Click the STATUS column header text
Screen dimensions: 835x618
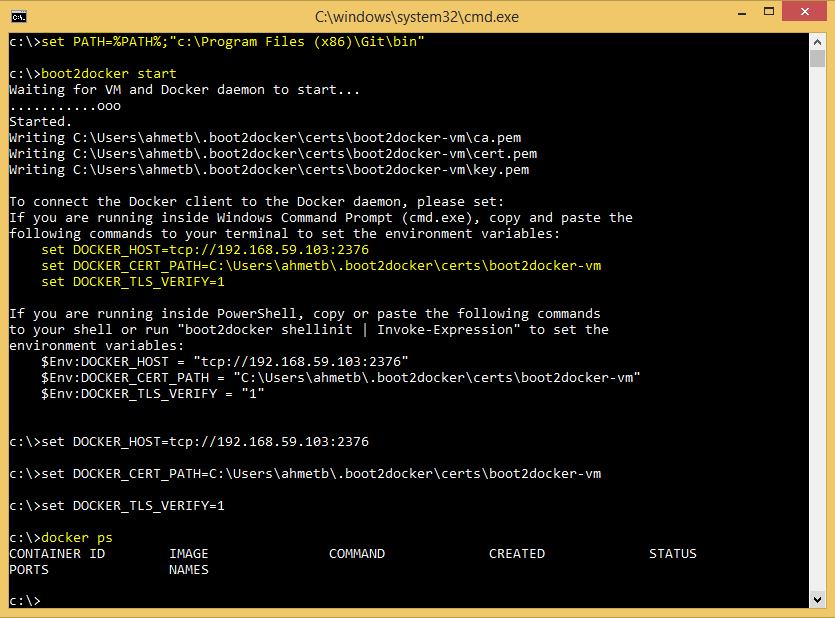click(672, 553)
